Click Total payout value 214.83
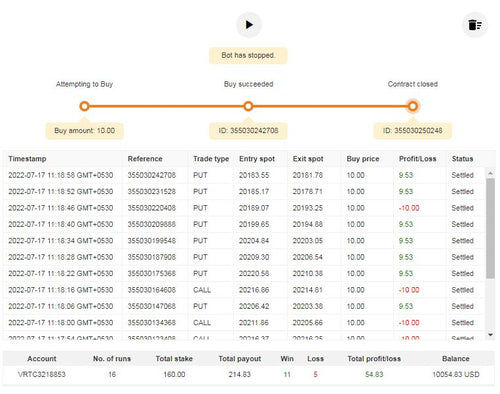Screen dimensions: 500x394 (239, 374)
